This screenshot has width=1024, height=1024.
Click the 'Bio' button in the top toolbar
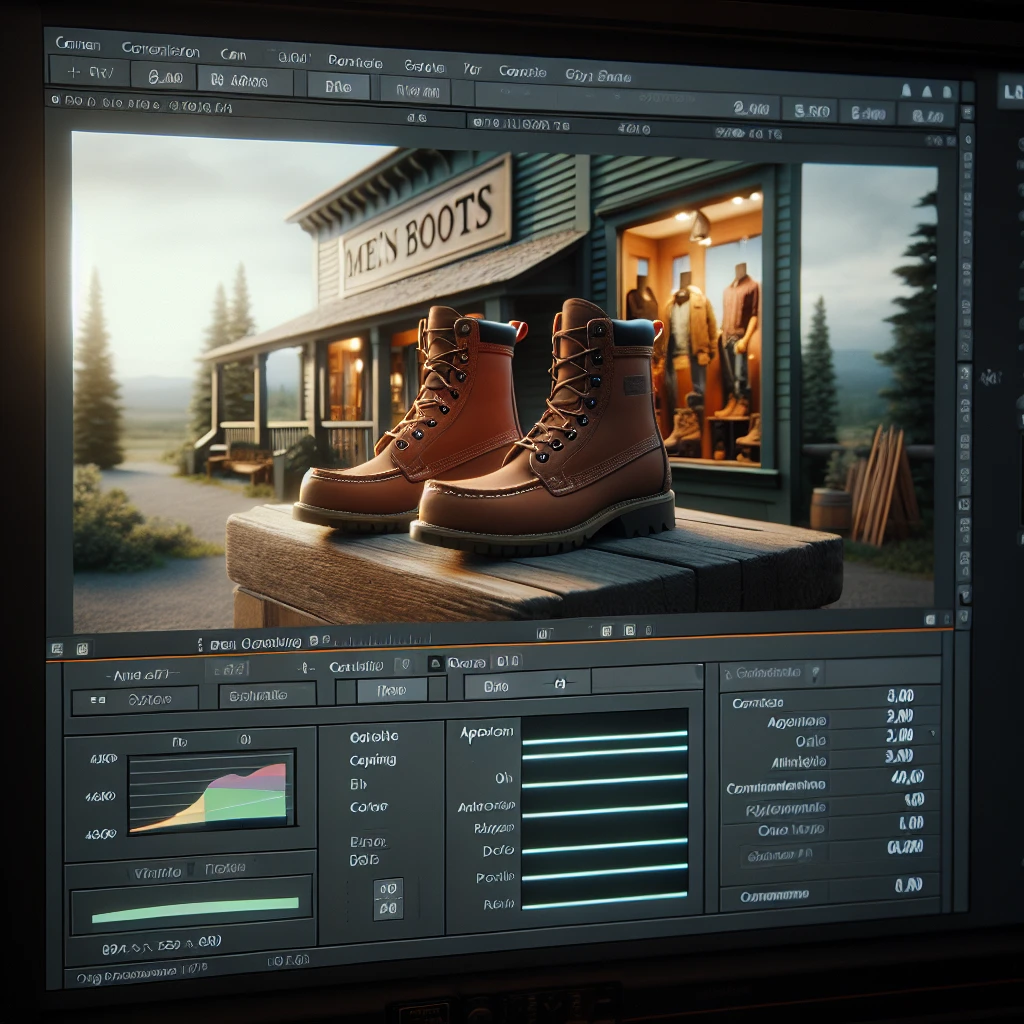(x=338, y=87)
